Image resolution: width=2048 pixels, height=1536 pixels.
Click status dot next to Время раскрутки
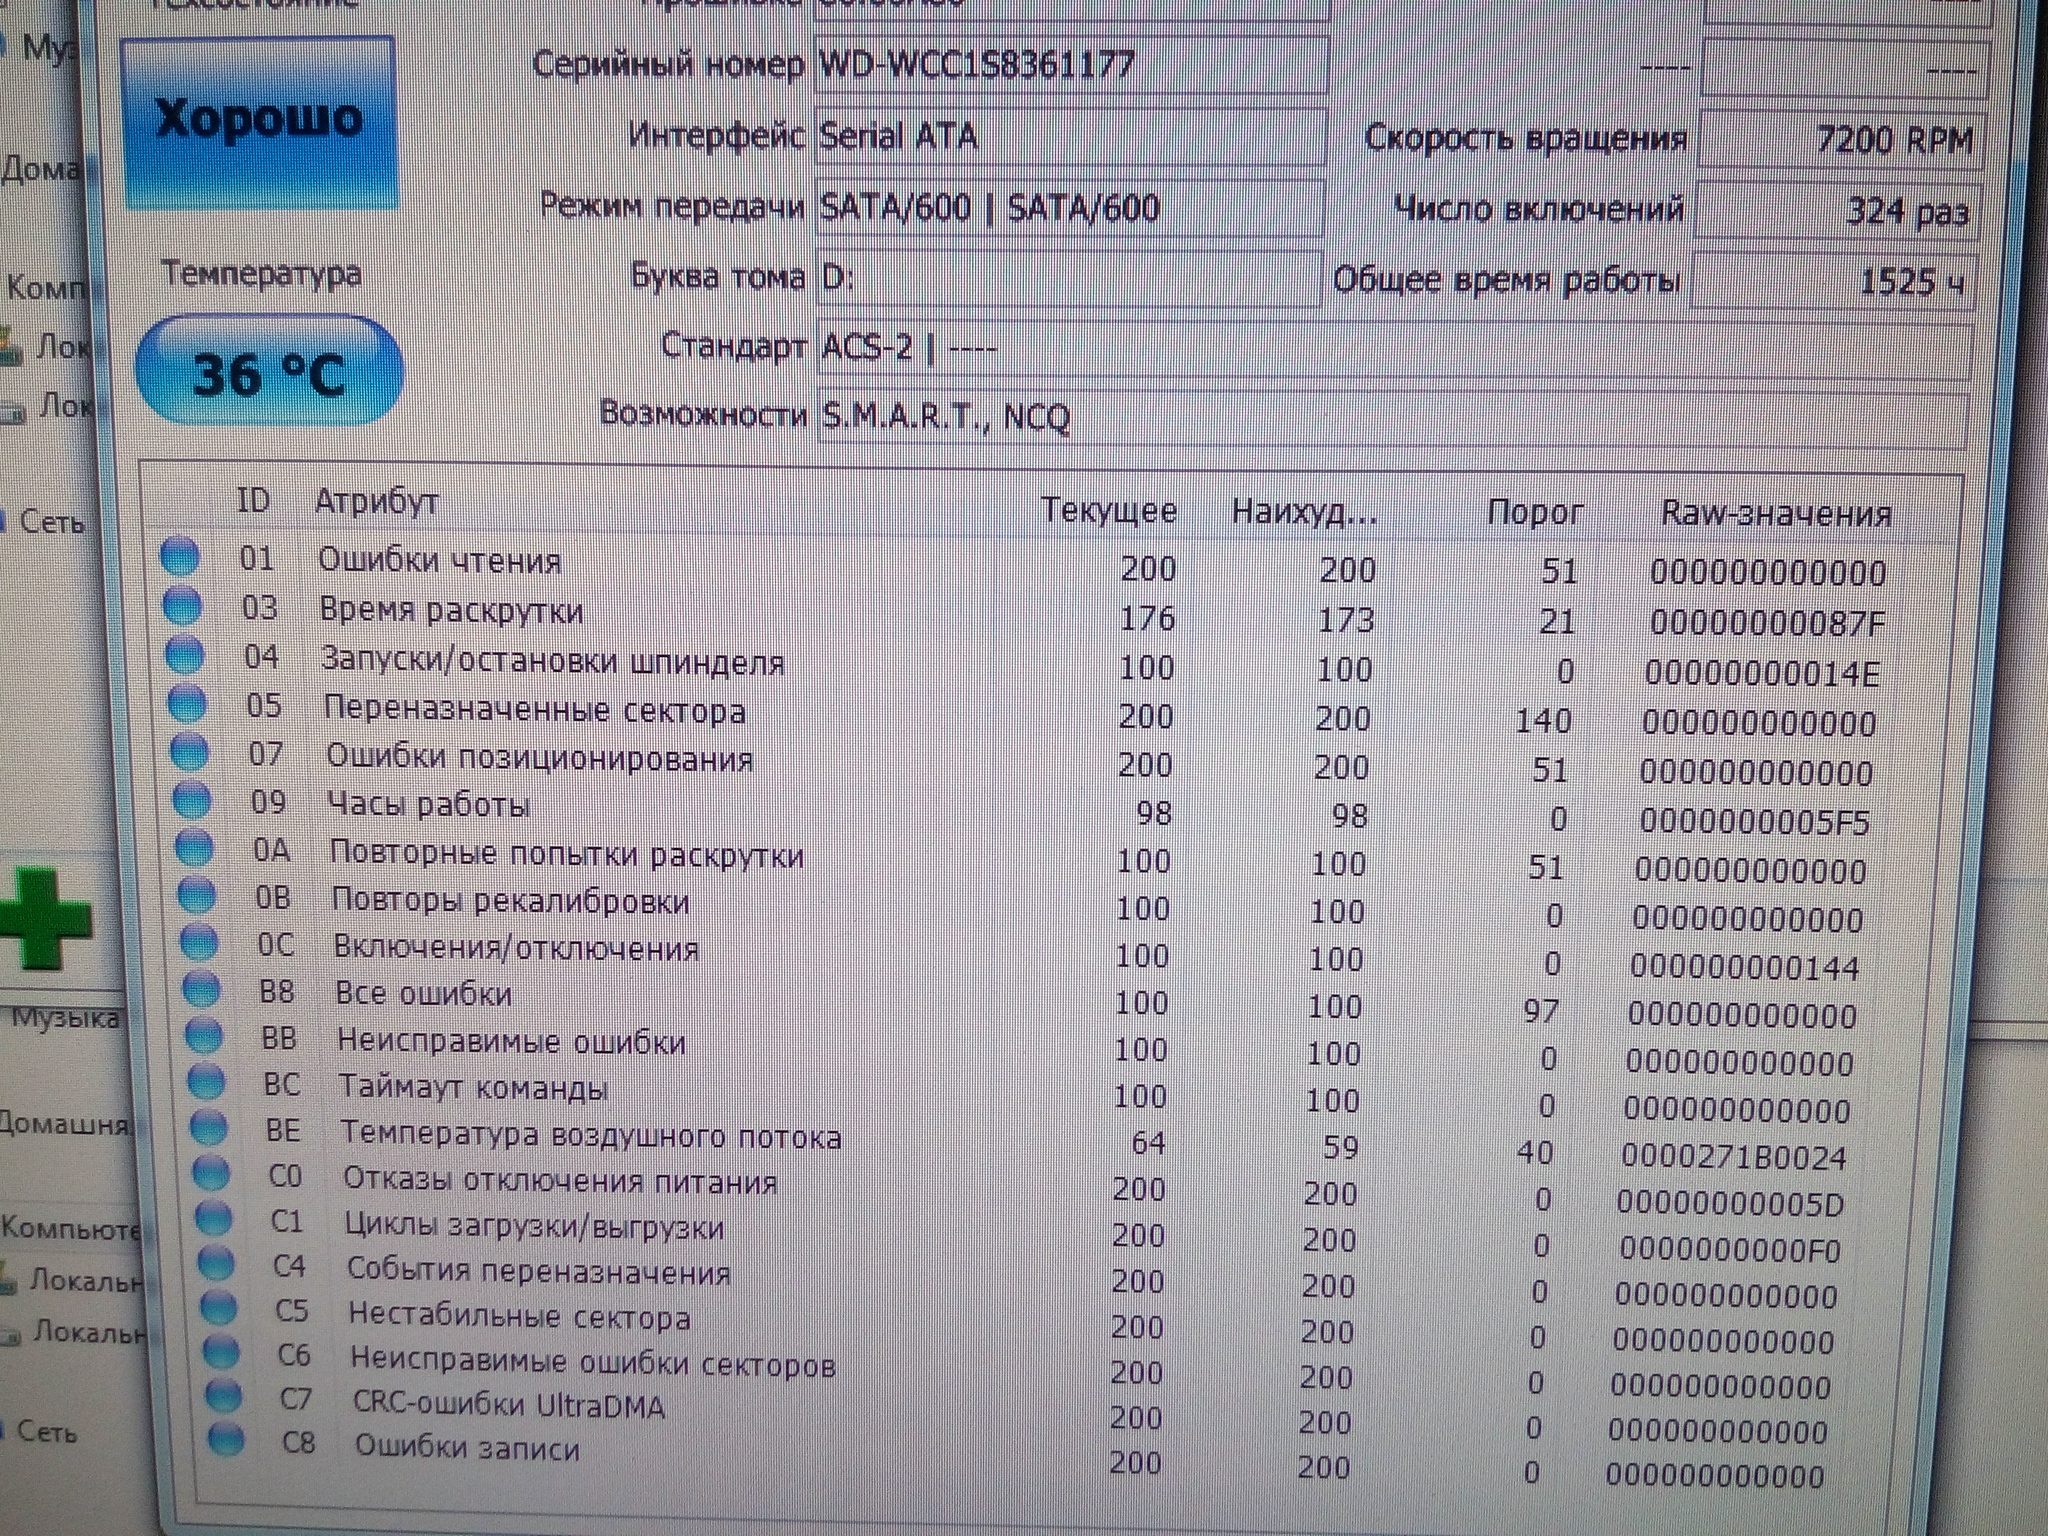click(x=182, y=605)
